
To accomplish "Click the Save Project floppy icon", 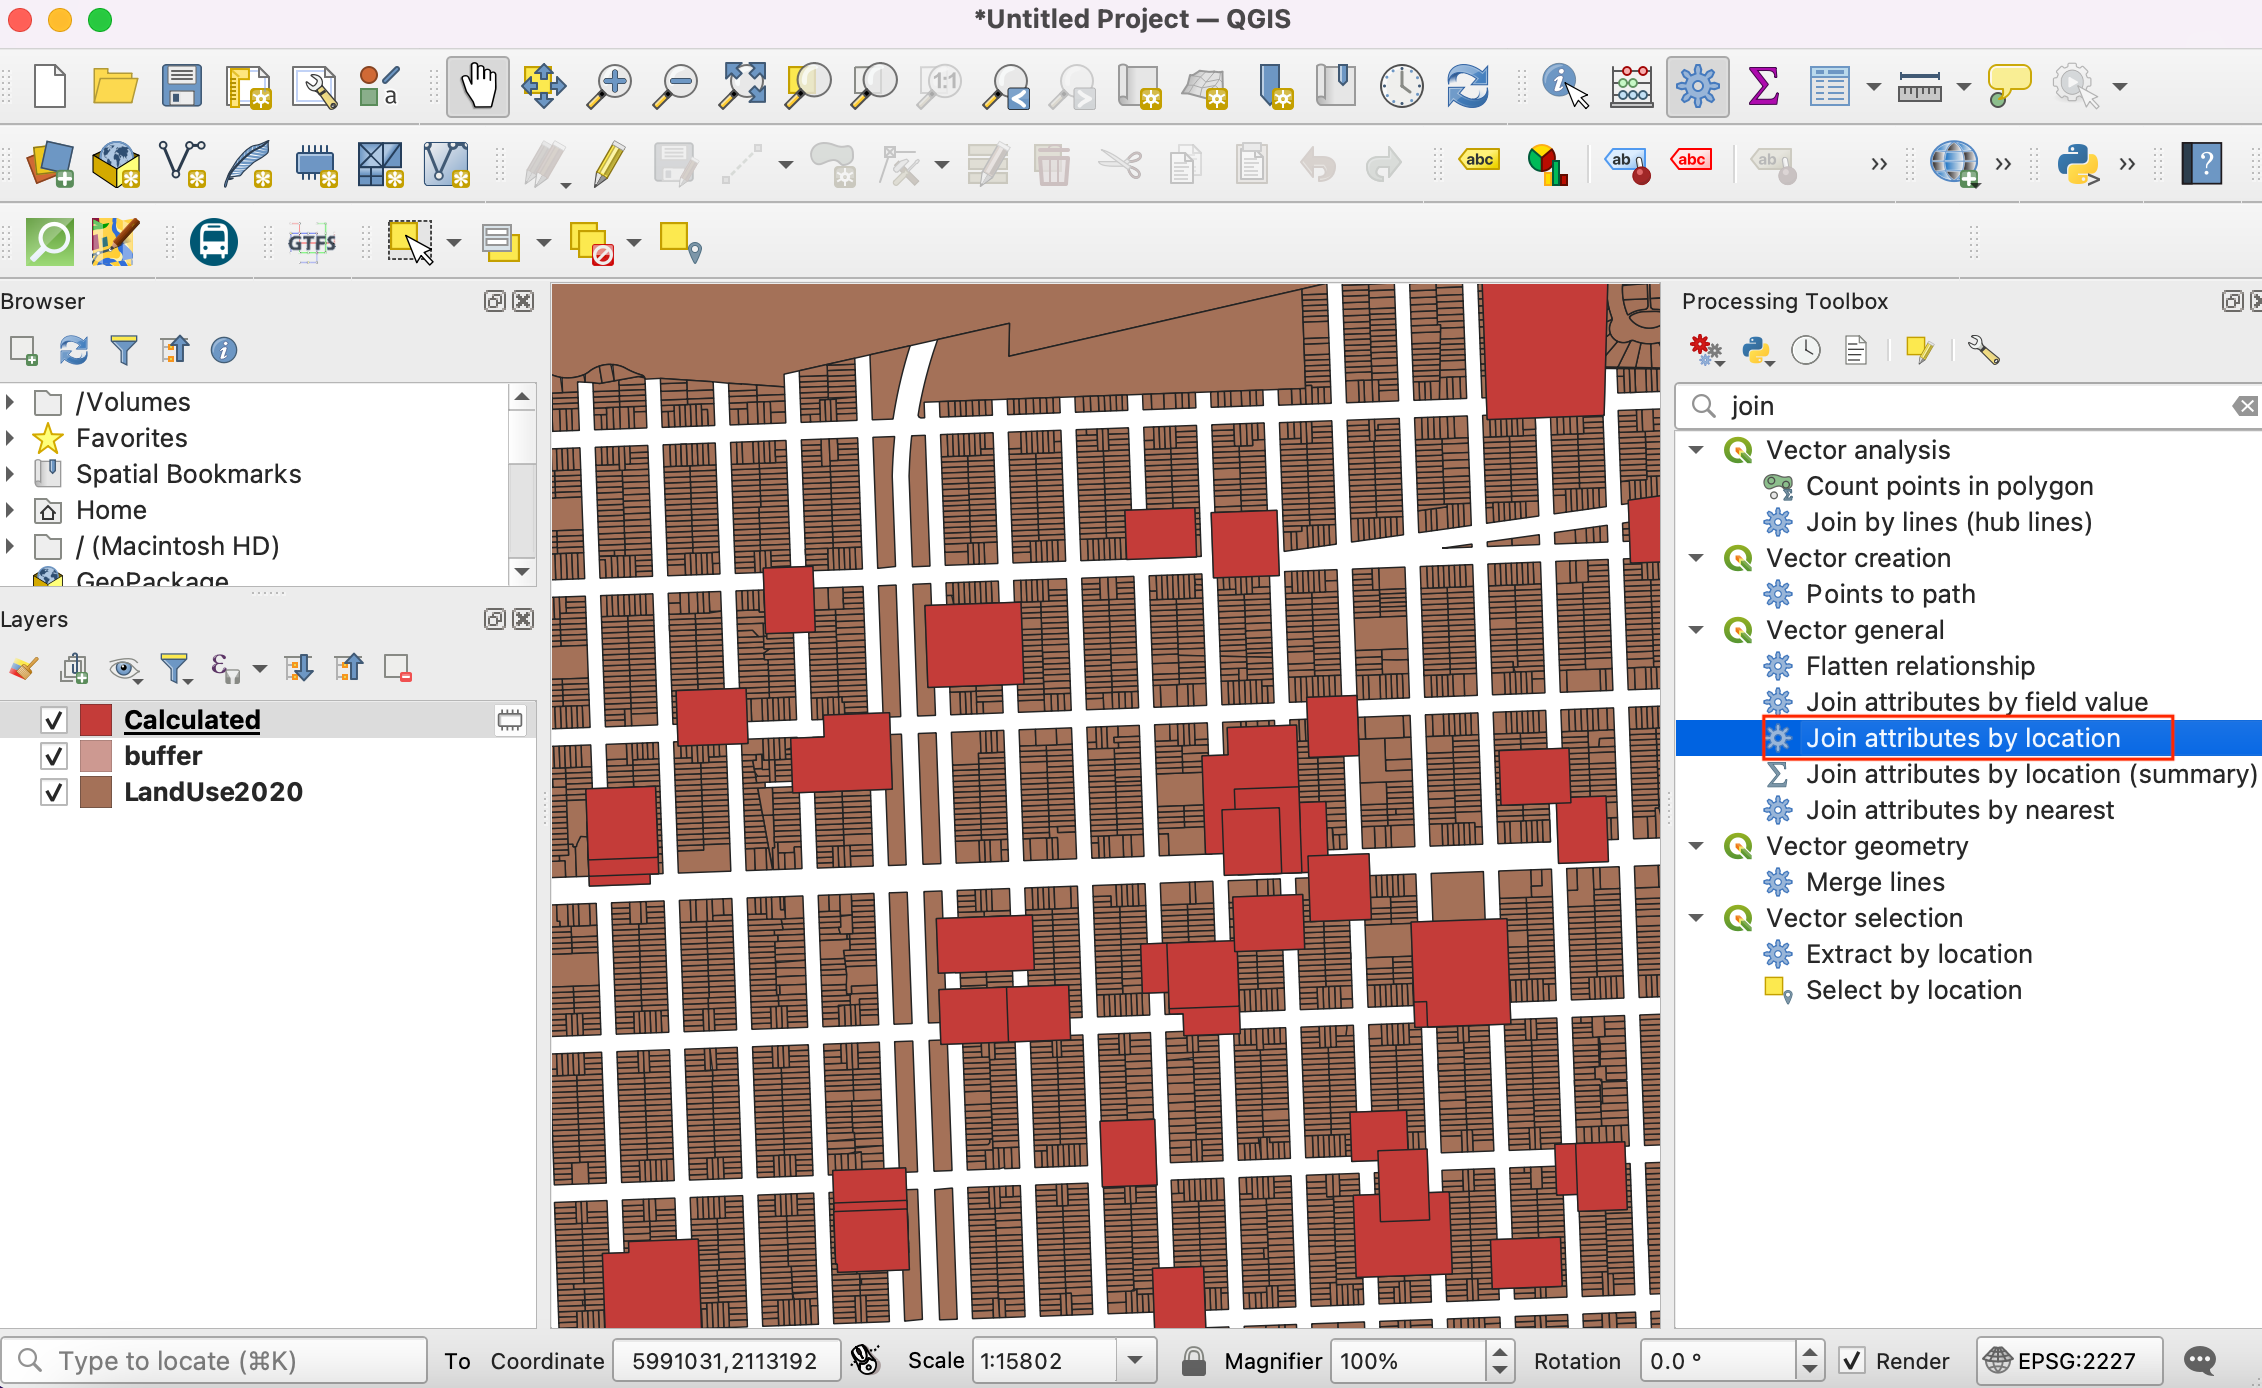I will point(182,87).
